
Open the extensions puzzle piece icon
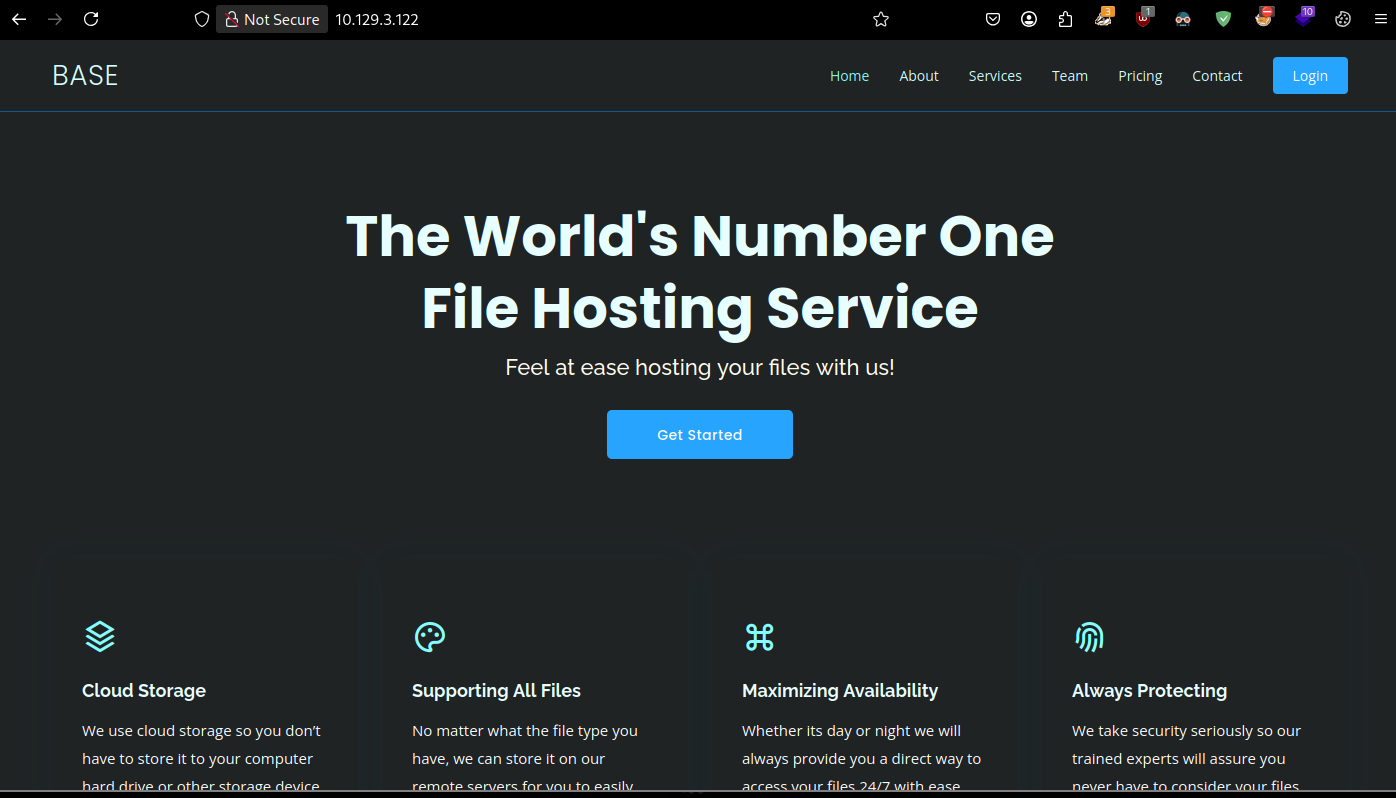tap(1065, 19)
